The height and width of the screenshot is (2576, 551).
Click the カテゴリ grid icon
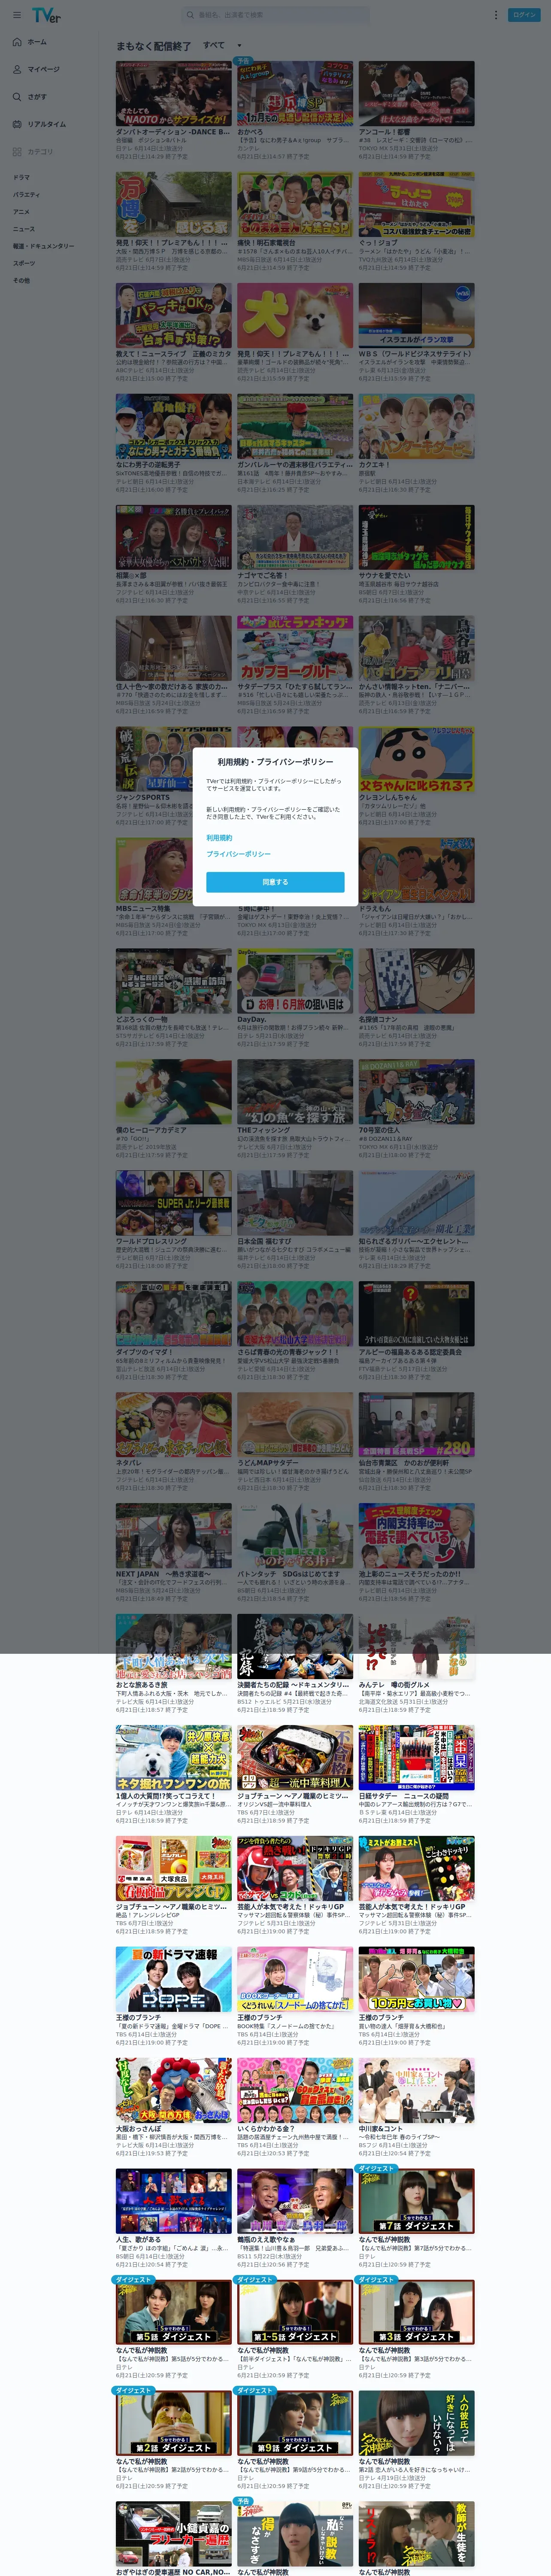coord(17,152)
